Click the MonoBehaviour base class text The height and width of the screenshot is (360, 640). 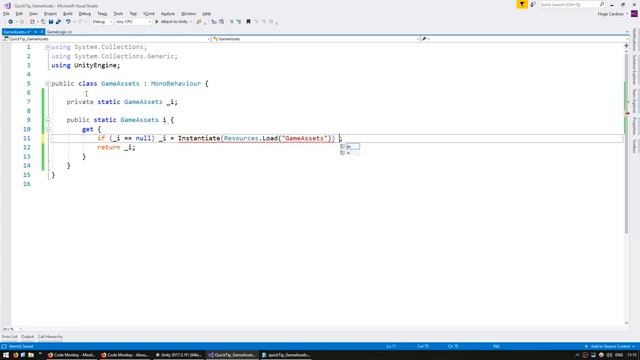pos(176,84)
